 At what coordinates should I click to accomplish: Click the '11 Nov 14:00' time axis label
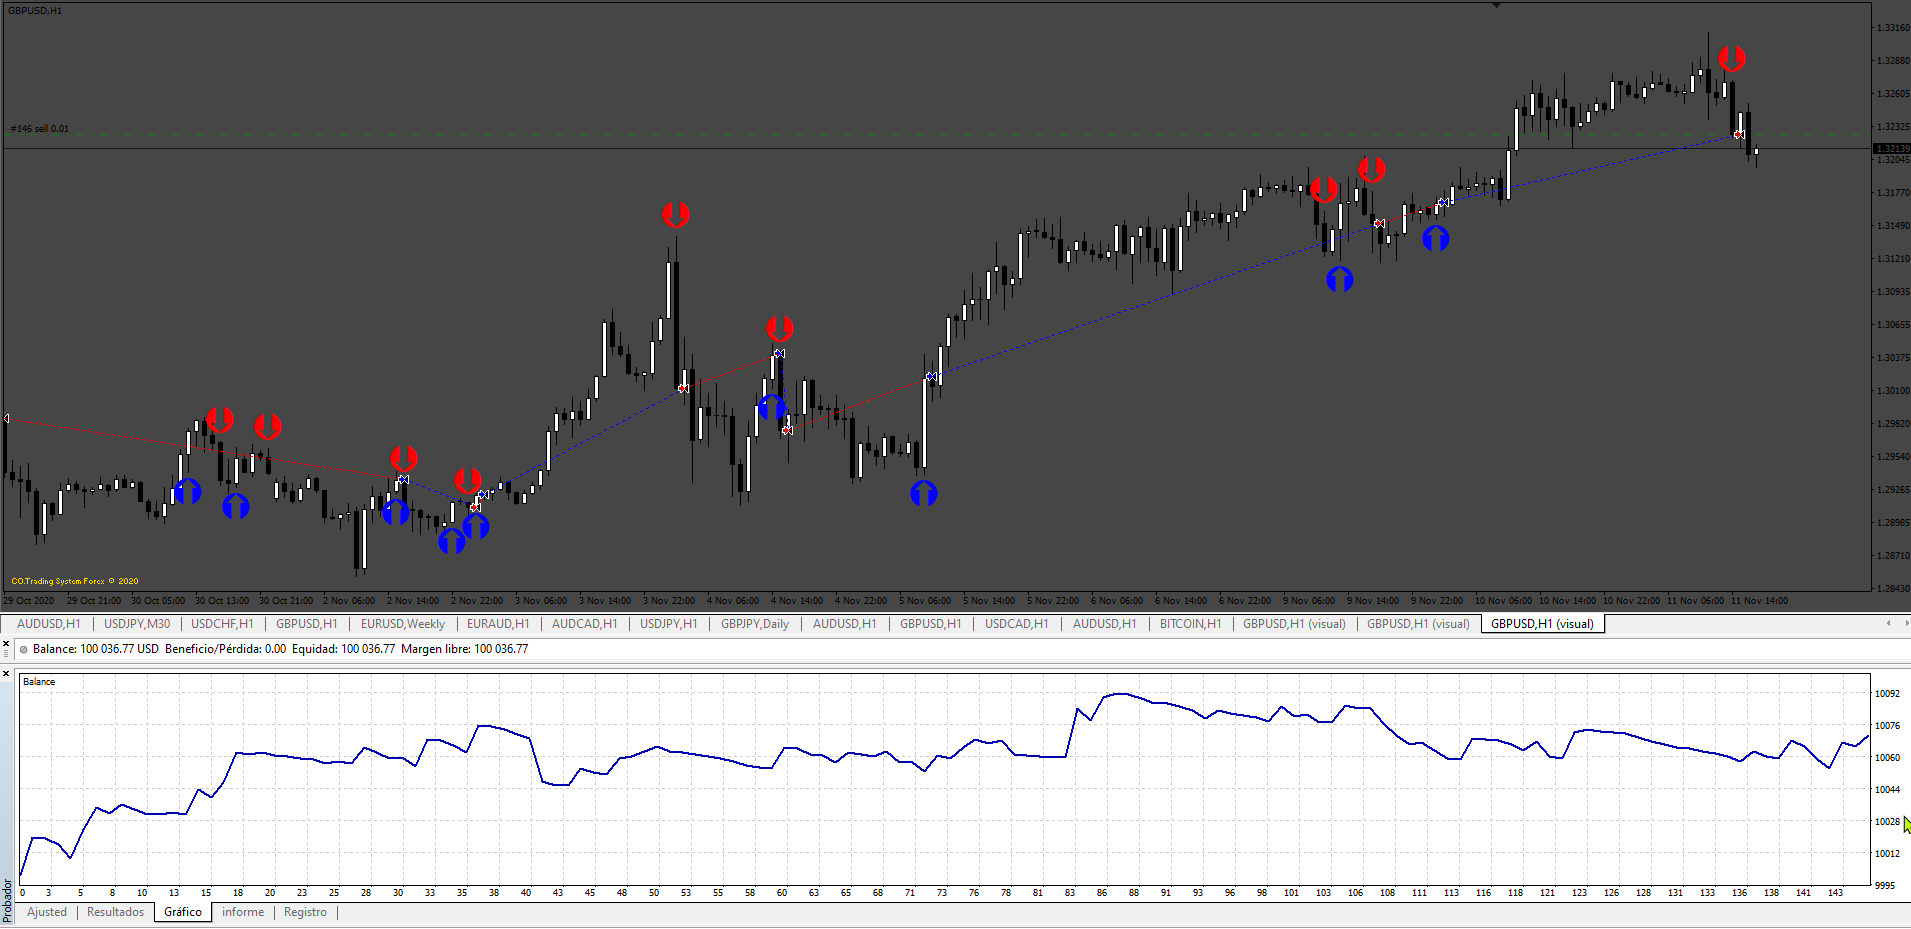(x=1759, y=601)
